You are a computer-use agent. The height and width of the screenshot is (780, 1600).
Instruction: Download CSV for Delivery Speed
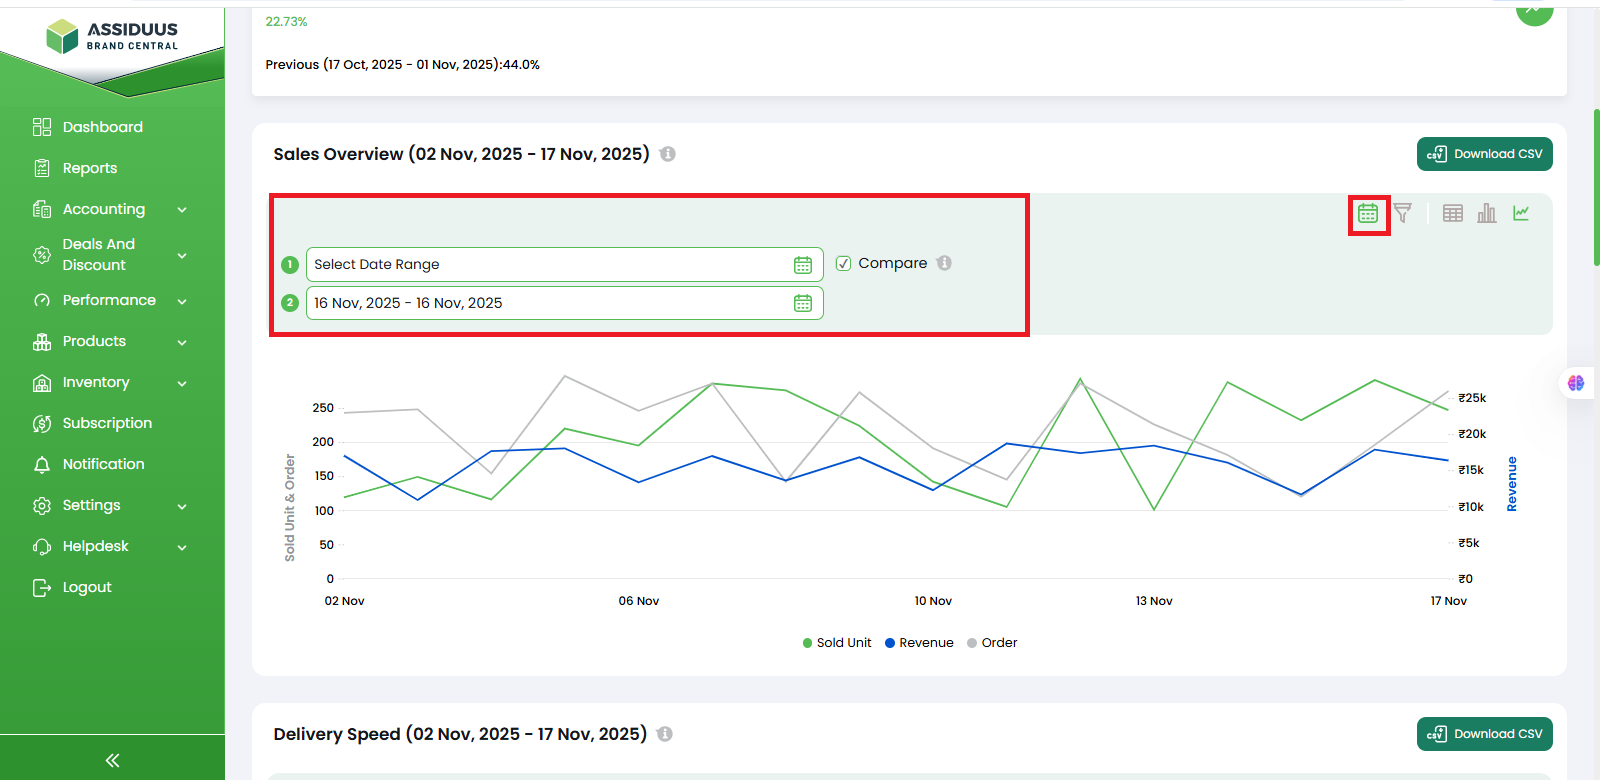pyautogui.click(x=1484, y=734)
